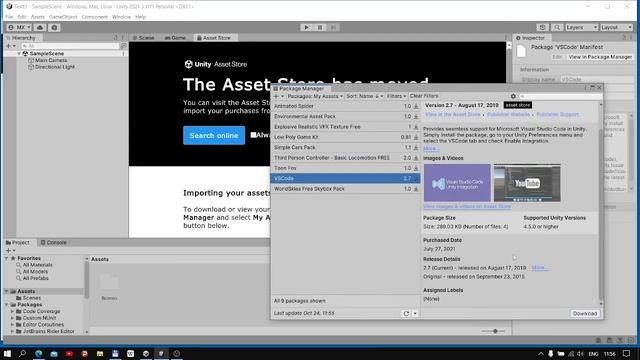Open the cloud services icon in toolbar
The height and width of the screenshot is (360, 640).
(x=40, y=27)
